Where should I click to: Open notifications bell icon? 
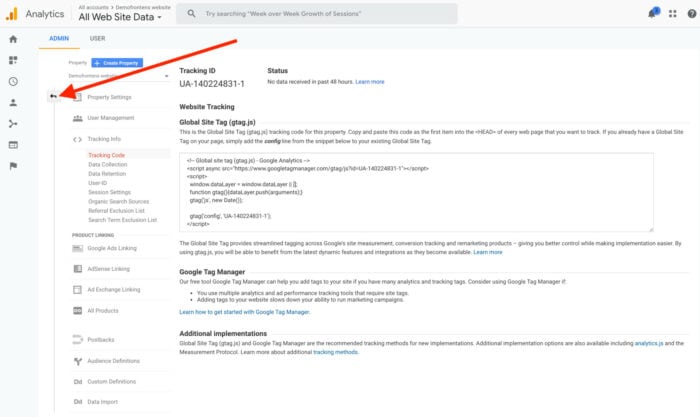[653, 13]
